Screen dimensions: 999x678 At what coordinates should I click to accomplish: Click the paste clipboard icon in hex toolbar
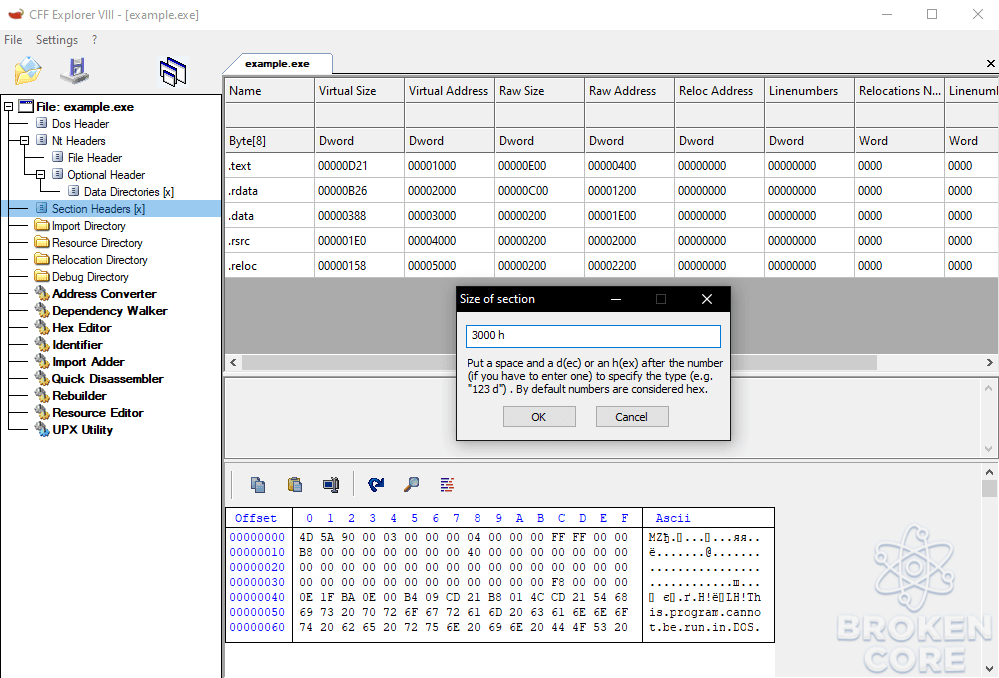coord(294,485)
